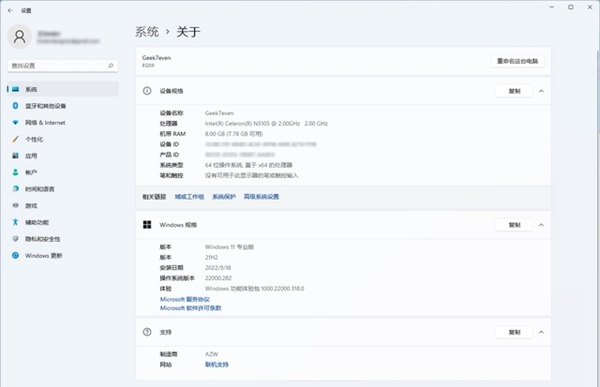
Task: Click the gaming controller icon
Action: click(15, 205)
